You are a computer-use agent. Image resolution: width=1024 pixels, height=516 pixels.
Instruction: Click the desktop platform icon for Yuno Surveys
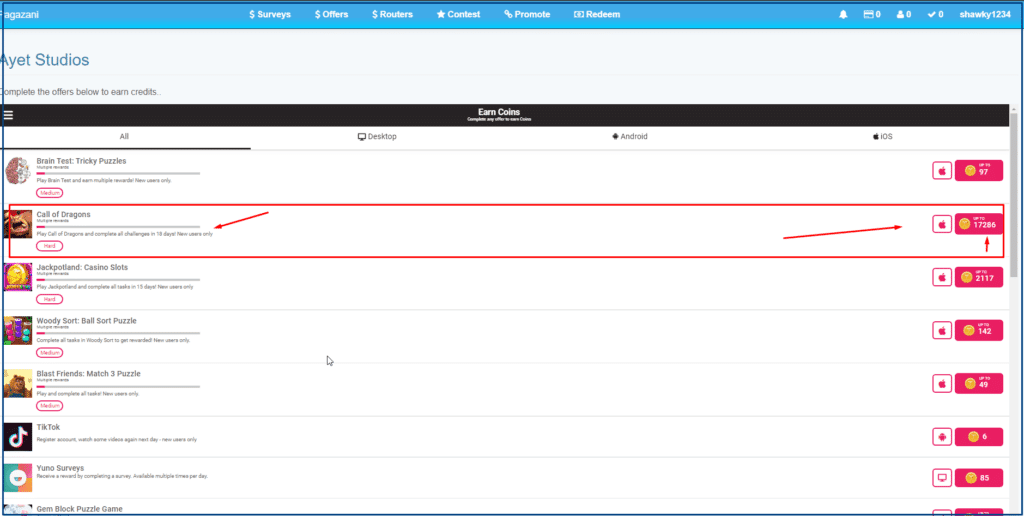coord(941,477)
